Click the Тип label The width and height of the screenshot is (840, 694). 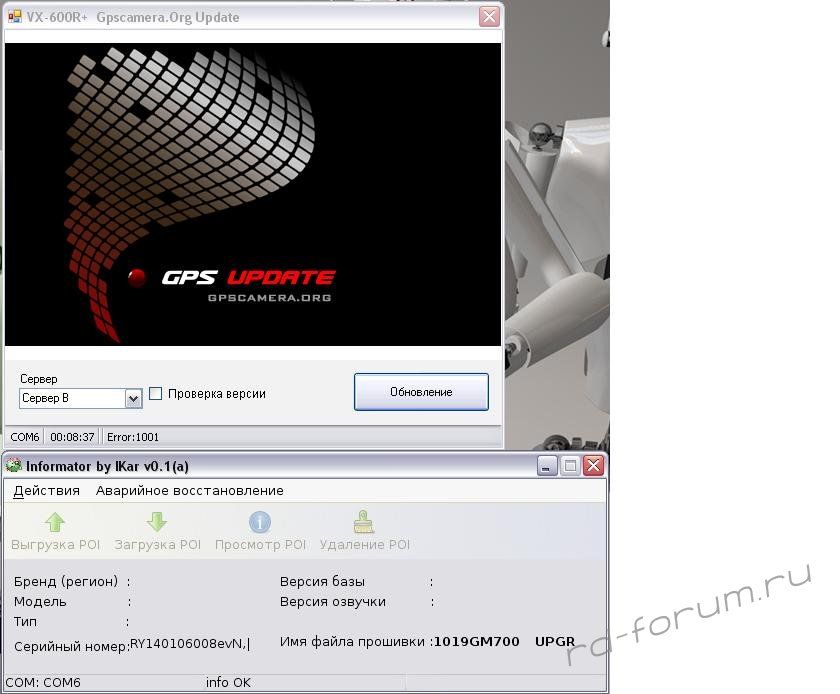25,621
